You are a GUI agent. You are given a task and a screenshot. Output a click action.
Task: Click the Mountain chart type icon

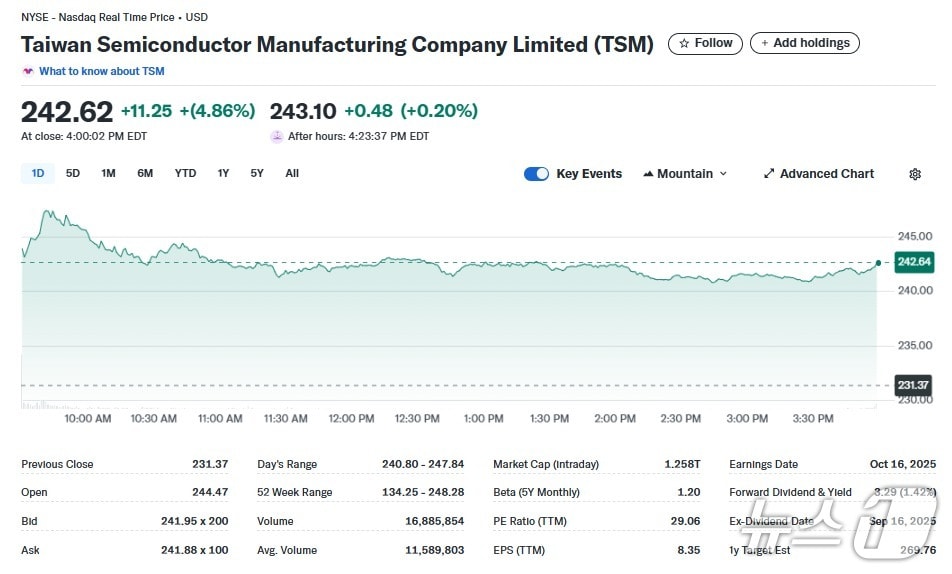tap(648, 174)
